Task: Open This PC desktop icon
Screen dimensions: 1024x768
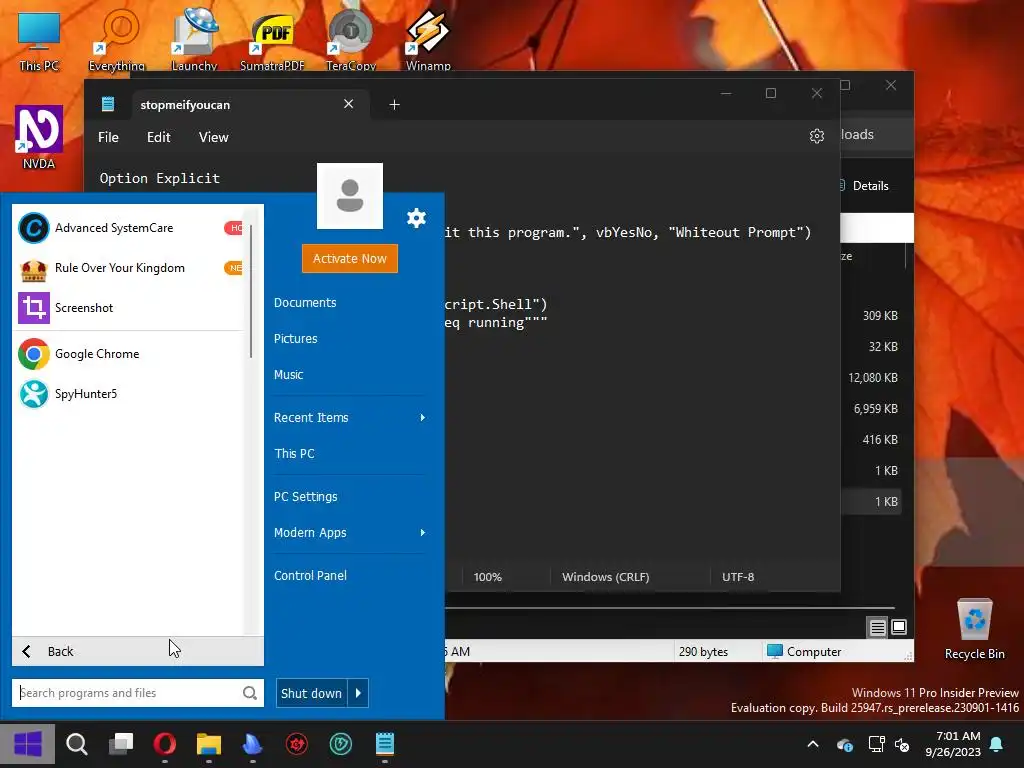Action: click(39, 41)
